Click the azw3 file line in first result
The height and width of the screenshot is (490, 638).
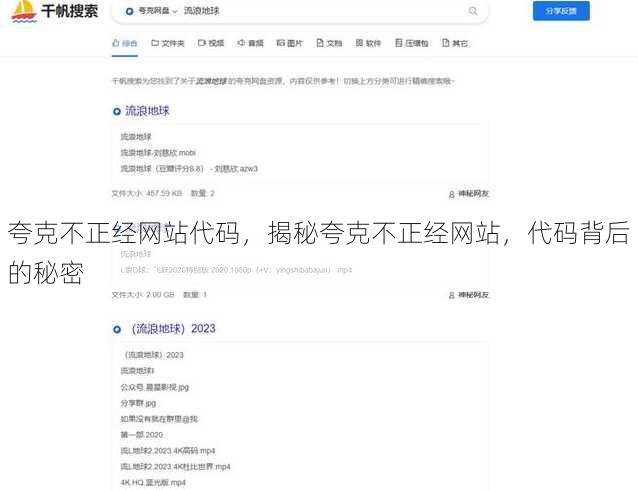tap(189, 168)
